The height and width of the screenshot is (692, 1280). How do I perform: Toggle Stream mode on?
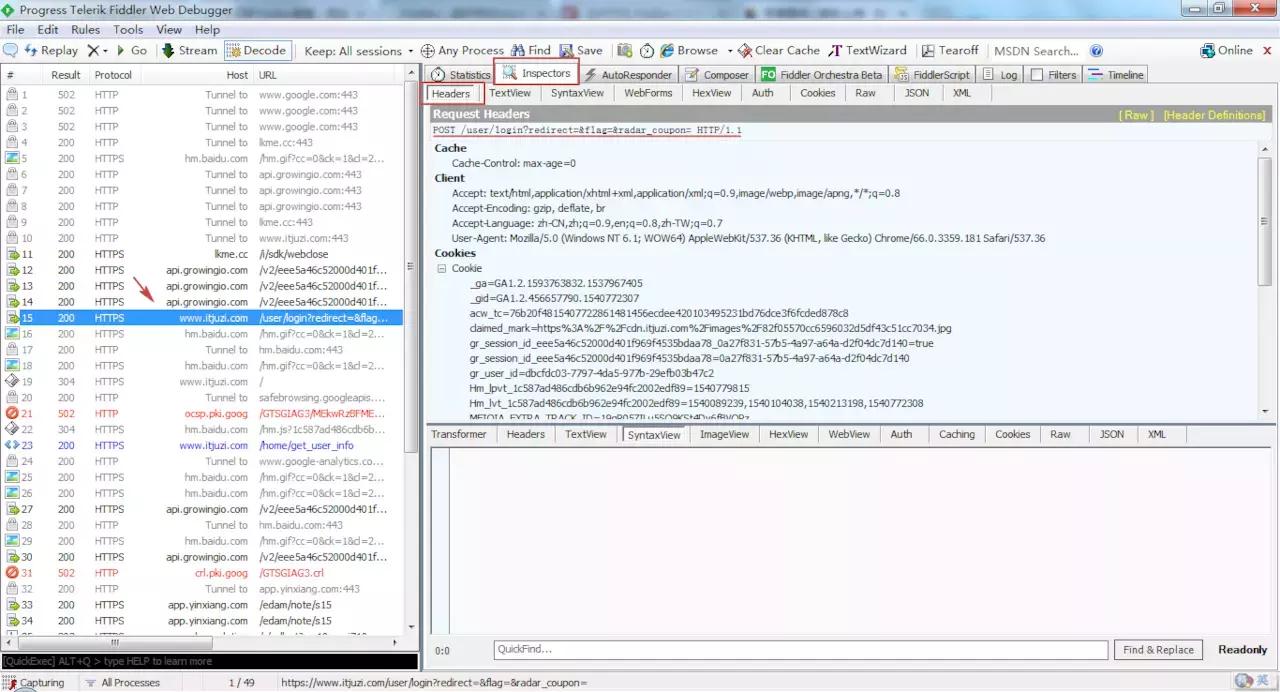188,50
